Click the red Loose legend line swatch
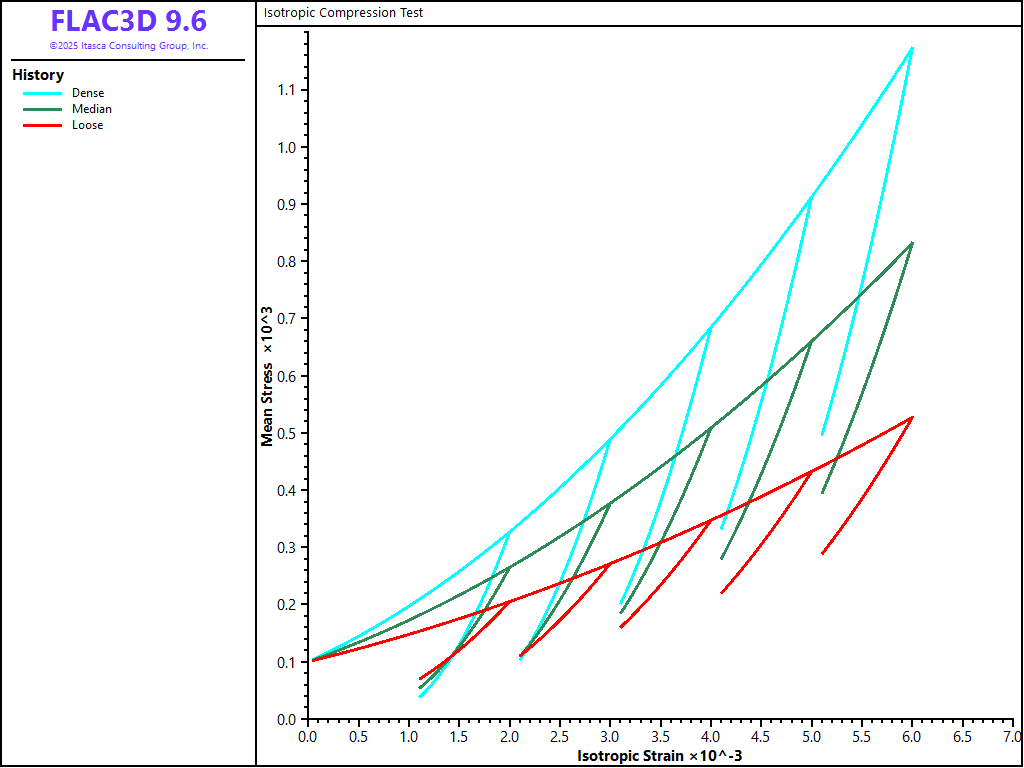The width and height of the screenshot is (1024, 768). coord(42,125)
